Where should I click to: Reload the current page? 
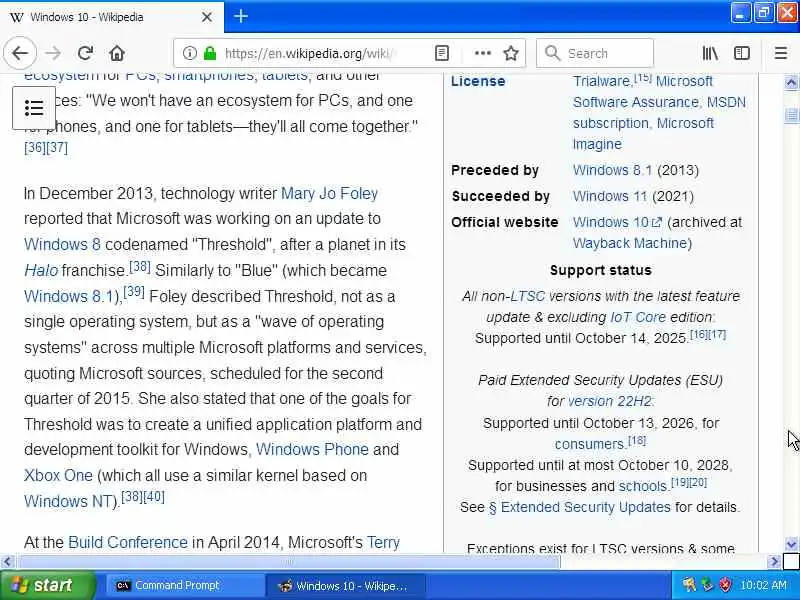click(85, 53)
